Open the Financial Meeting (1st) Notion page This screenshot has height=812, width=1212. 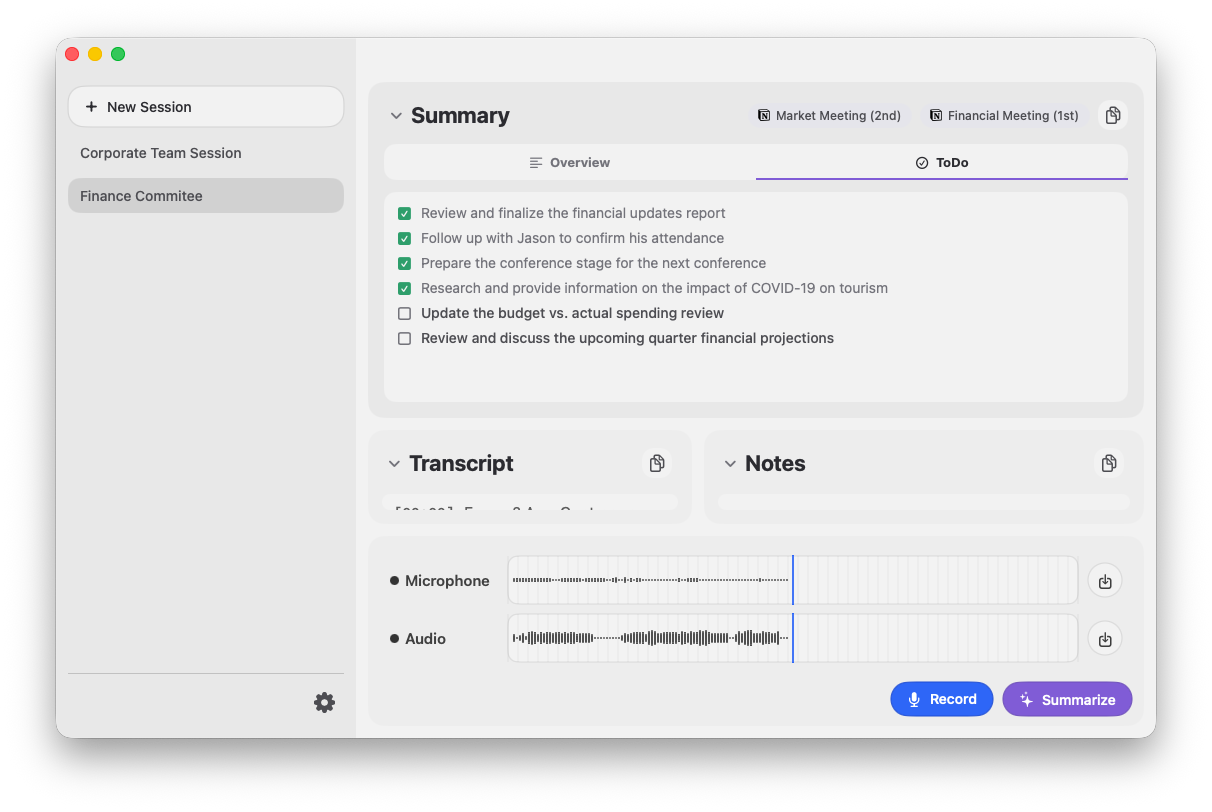(1003, 115)
